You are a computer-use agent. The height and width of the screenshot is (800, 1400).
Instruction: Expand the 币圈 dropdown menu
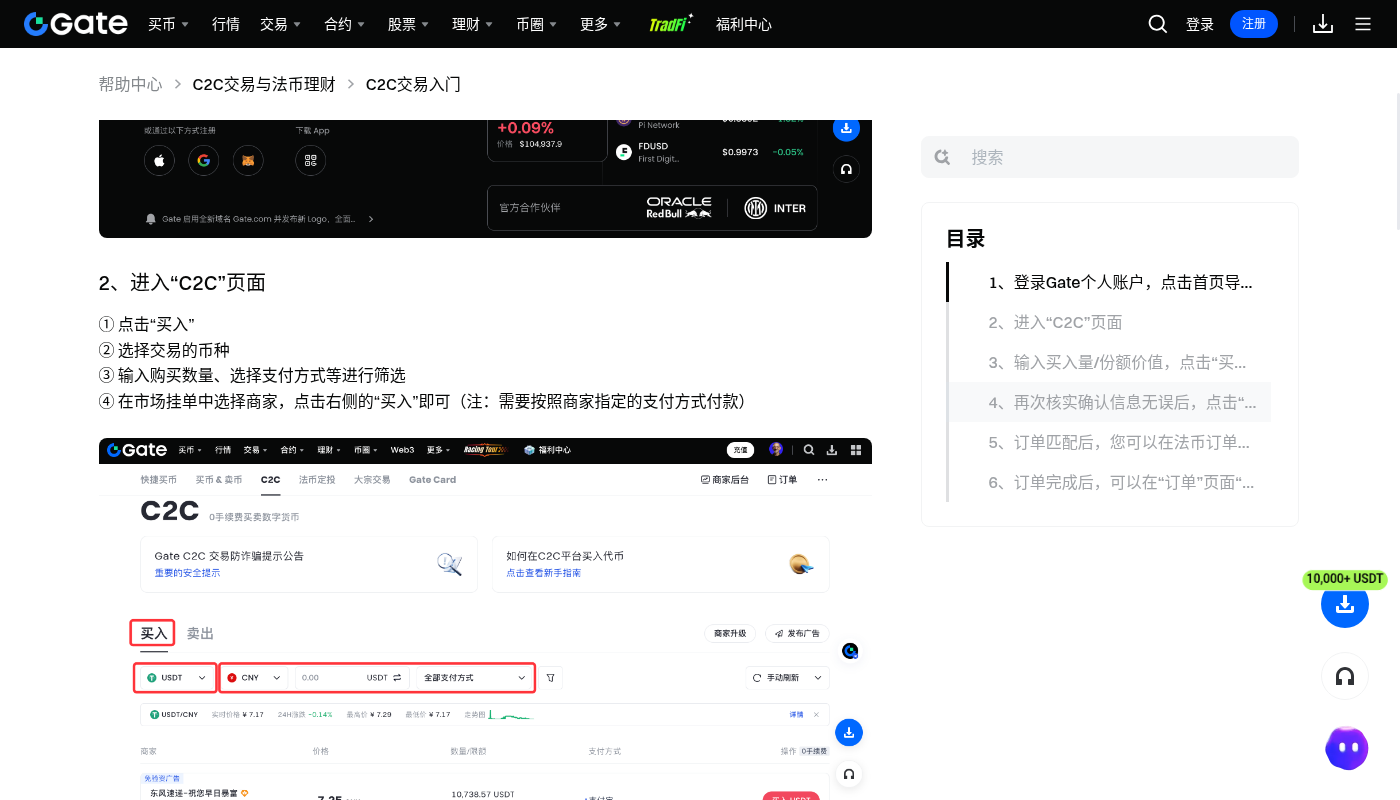click(536, 24)
